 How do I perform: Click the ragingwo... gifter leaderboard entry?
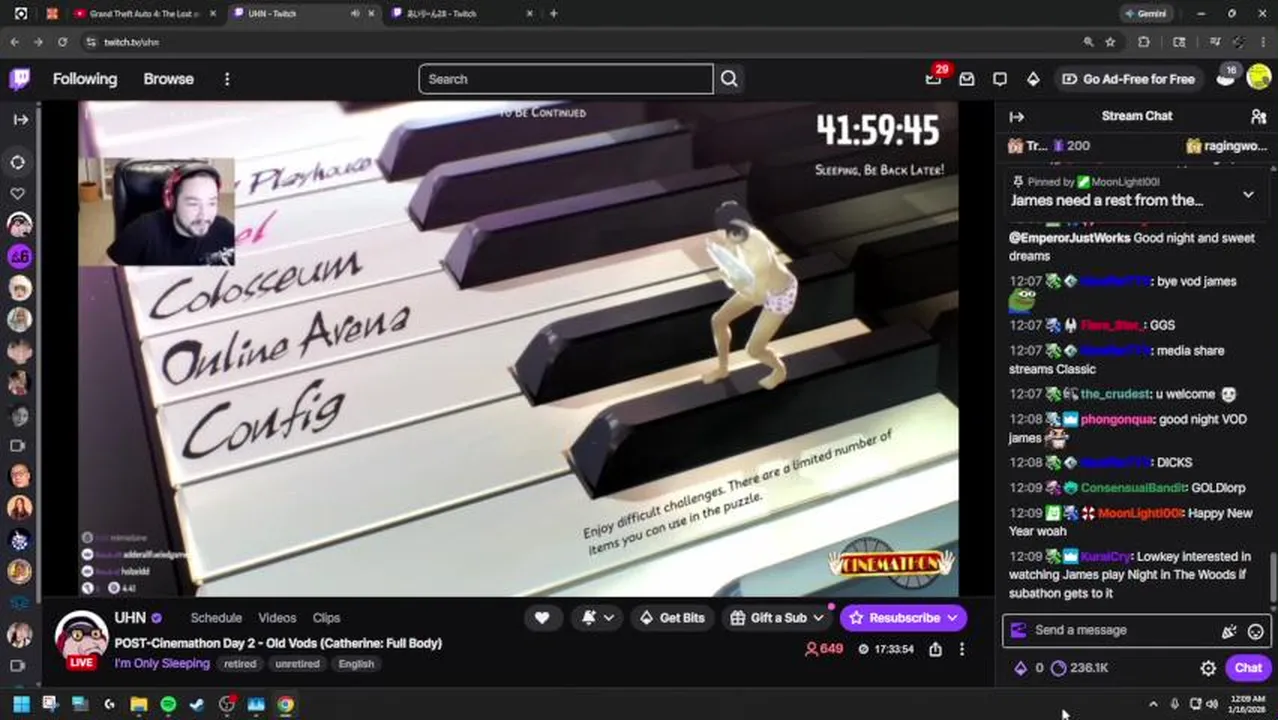tap(1227, 146)
